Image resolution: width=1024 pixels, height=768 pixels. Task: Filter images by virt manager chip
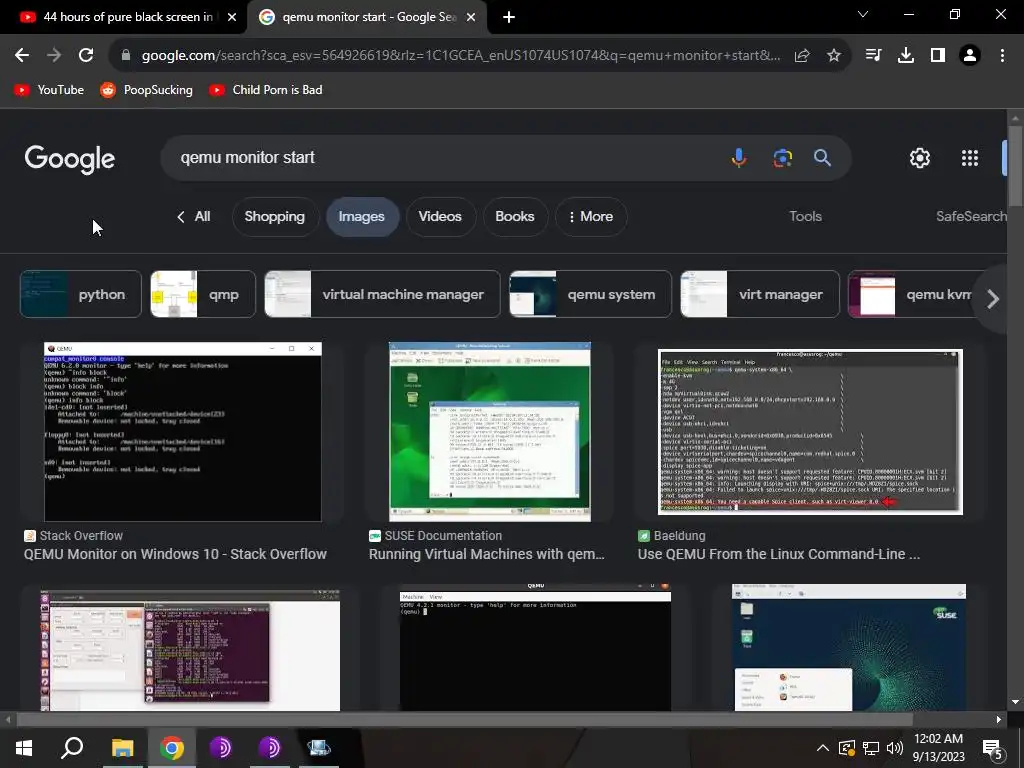point(760,295)
